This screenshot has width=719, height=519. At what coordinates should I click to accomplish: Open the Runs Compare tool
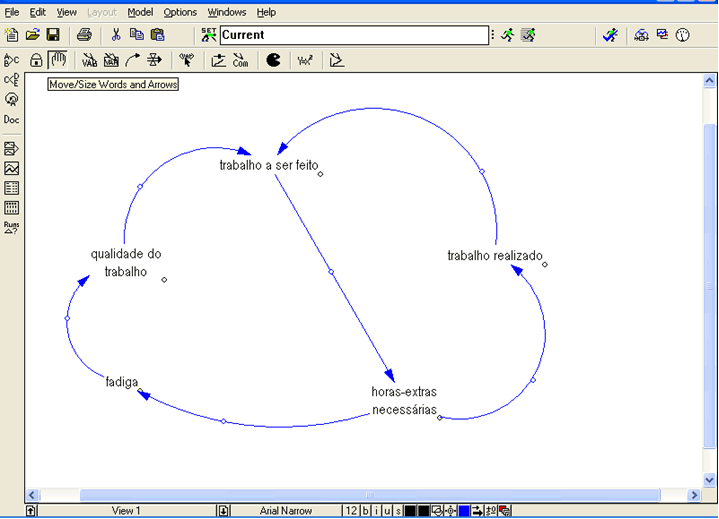pos(11,228)
